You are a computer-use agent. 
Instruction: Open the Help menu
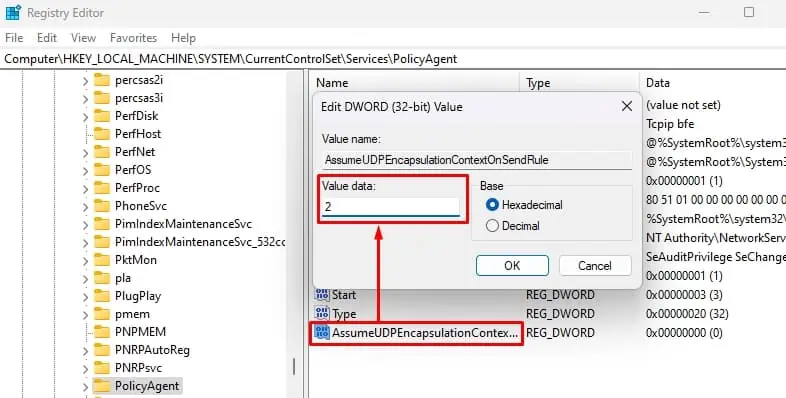pos(183,38)
